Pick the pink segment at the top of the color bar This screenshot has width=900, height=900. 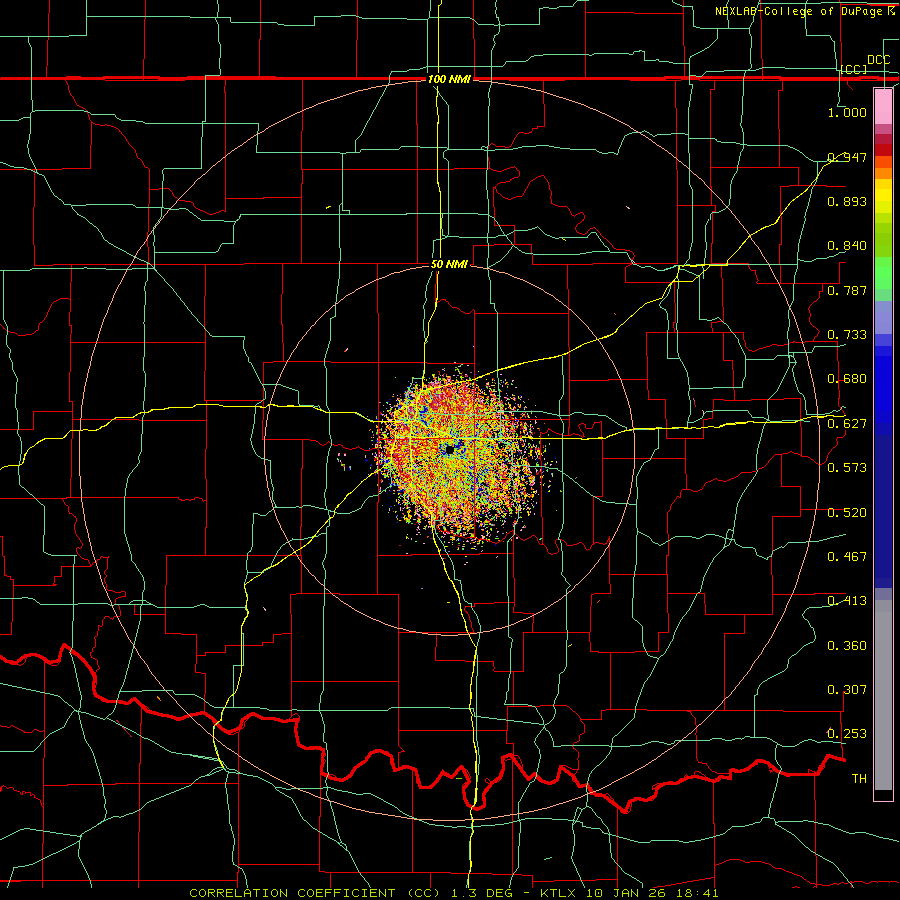coord(883,107)
